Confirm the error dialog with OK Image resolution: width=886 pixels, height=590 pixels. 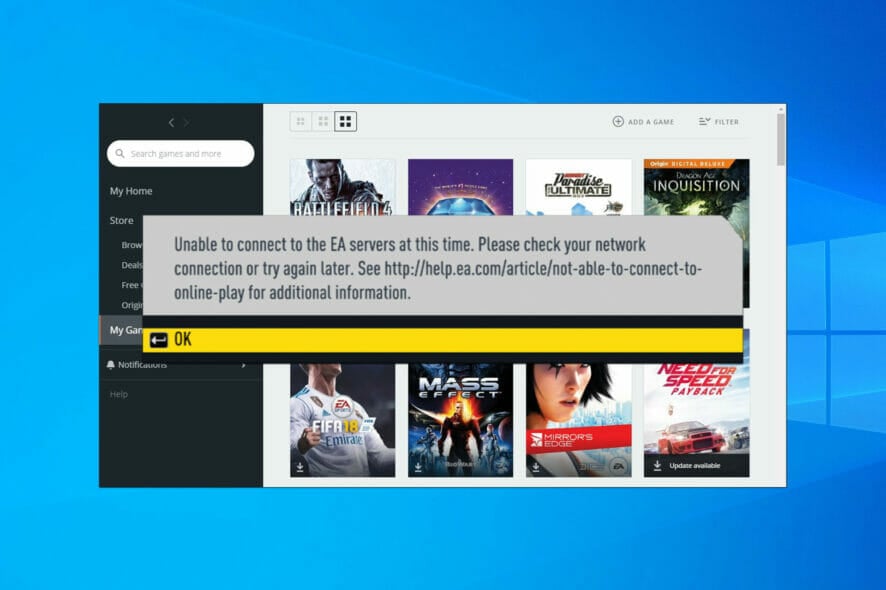442,340
